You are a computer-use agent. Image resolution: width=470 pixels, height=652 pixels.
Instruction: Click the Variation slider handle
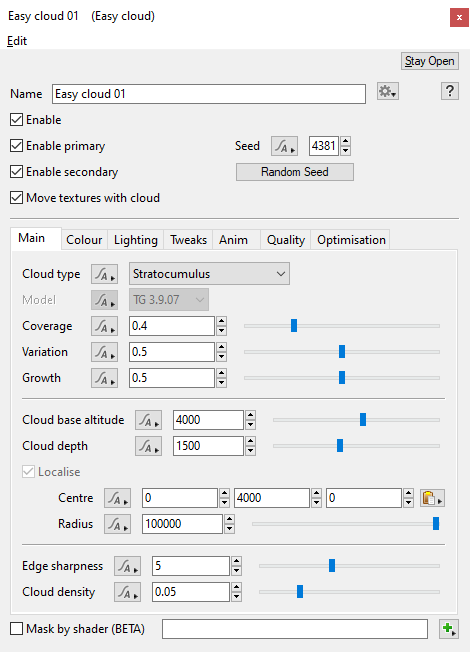click(342, 352)
